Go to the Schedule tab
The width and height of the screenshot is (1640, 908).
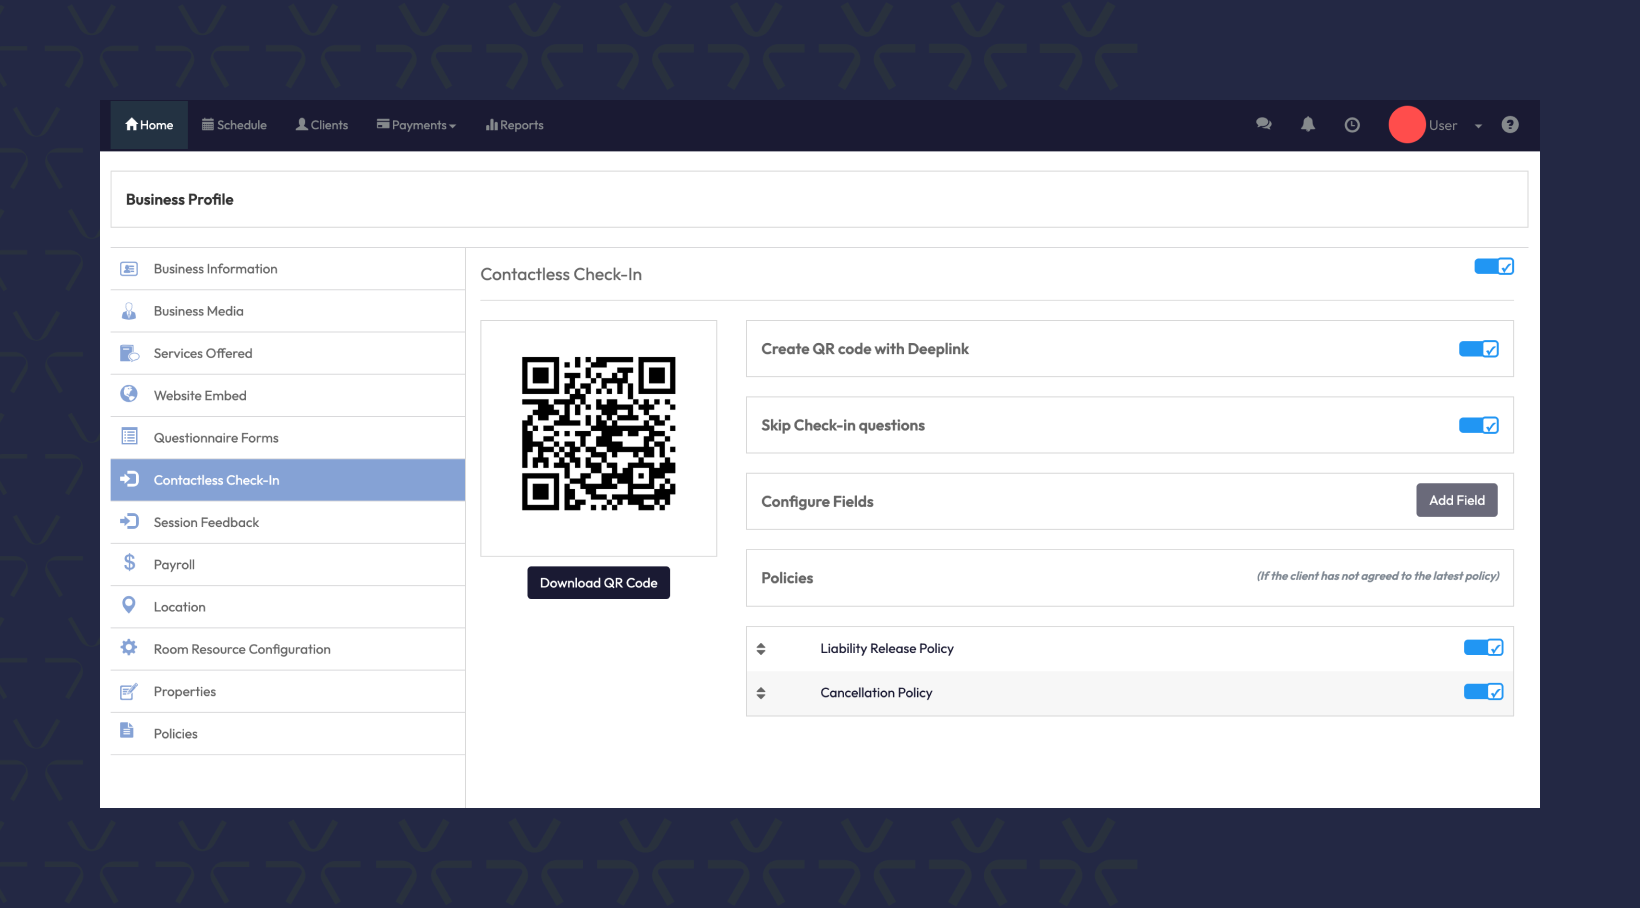tap(235, 125)
